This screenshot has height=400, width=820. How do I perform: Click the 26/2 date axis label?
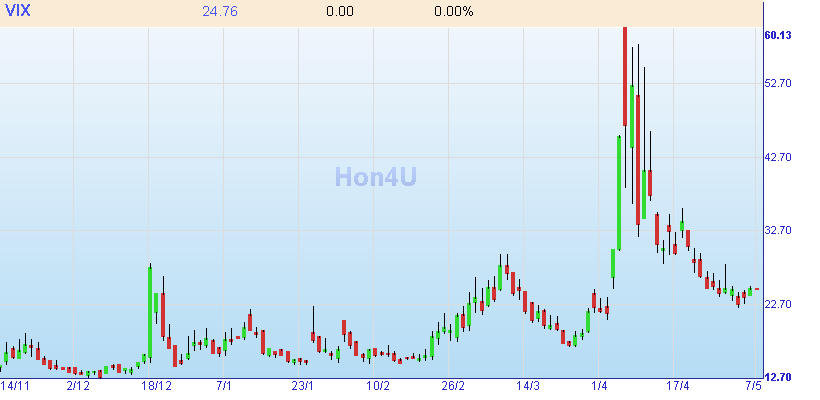coord(453,386)
